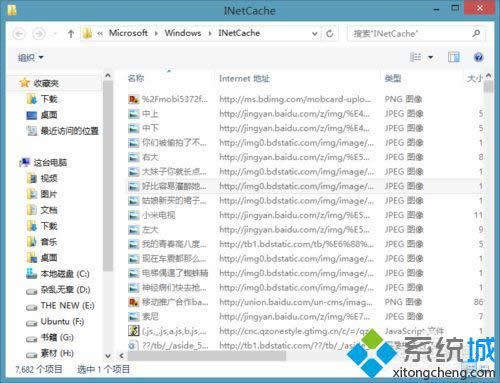Viewport: 500px width, 383px height.
Task: Click the horizontal scrollbar left arrow
Action: point(121,356)
